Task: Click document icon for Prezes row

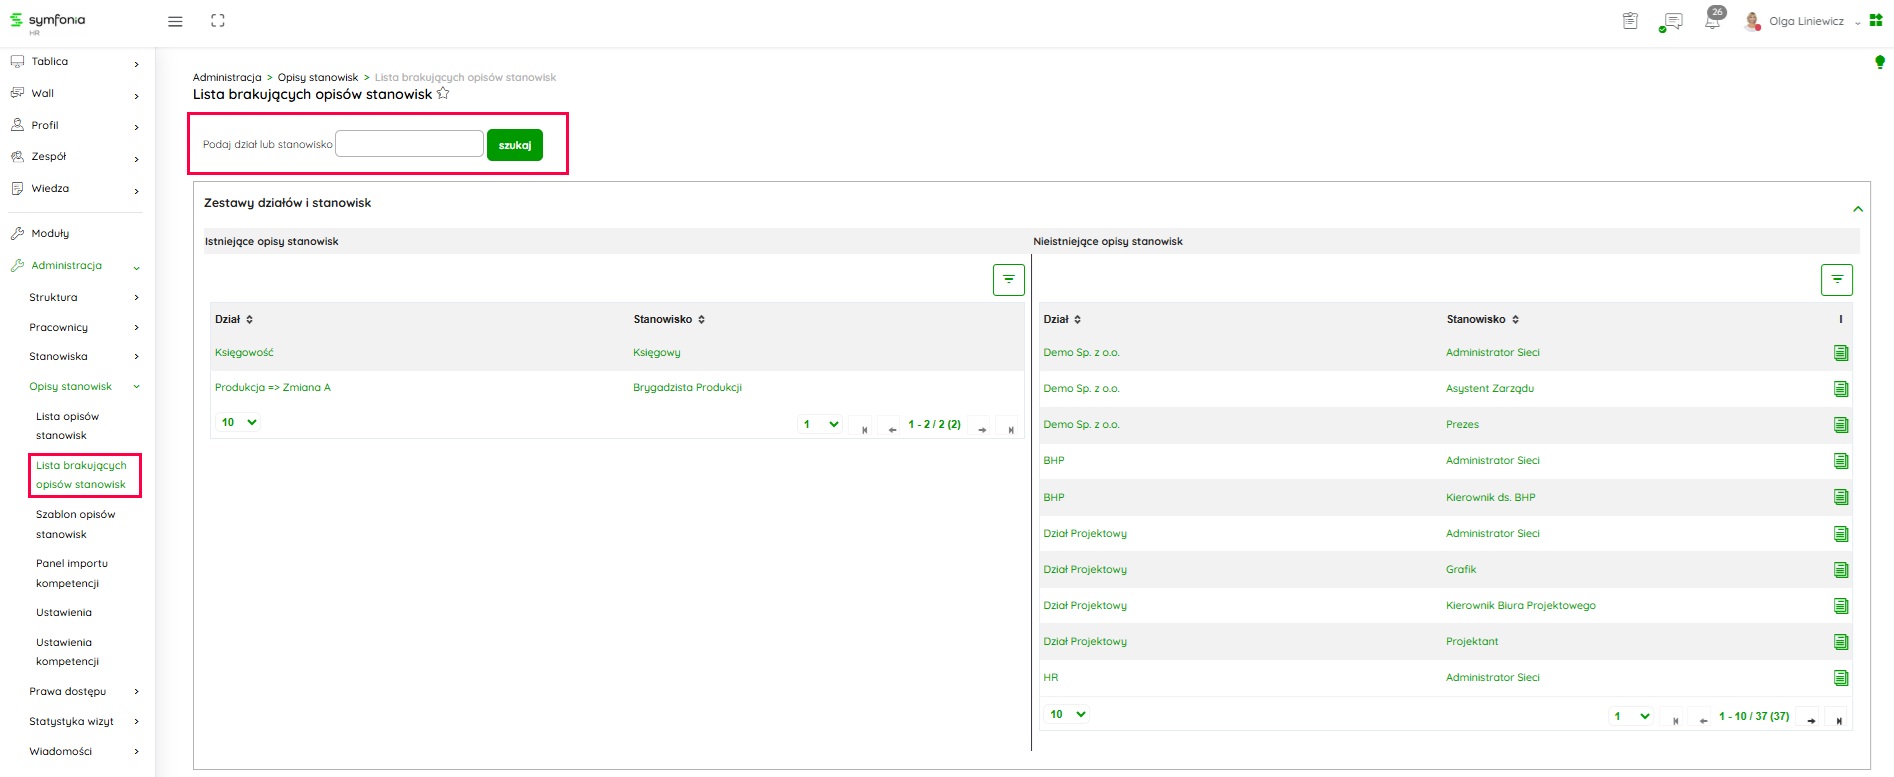Action: [x=1840, y=425]
